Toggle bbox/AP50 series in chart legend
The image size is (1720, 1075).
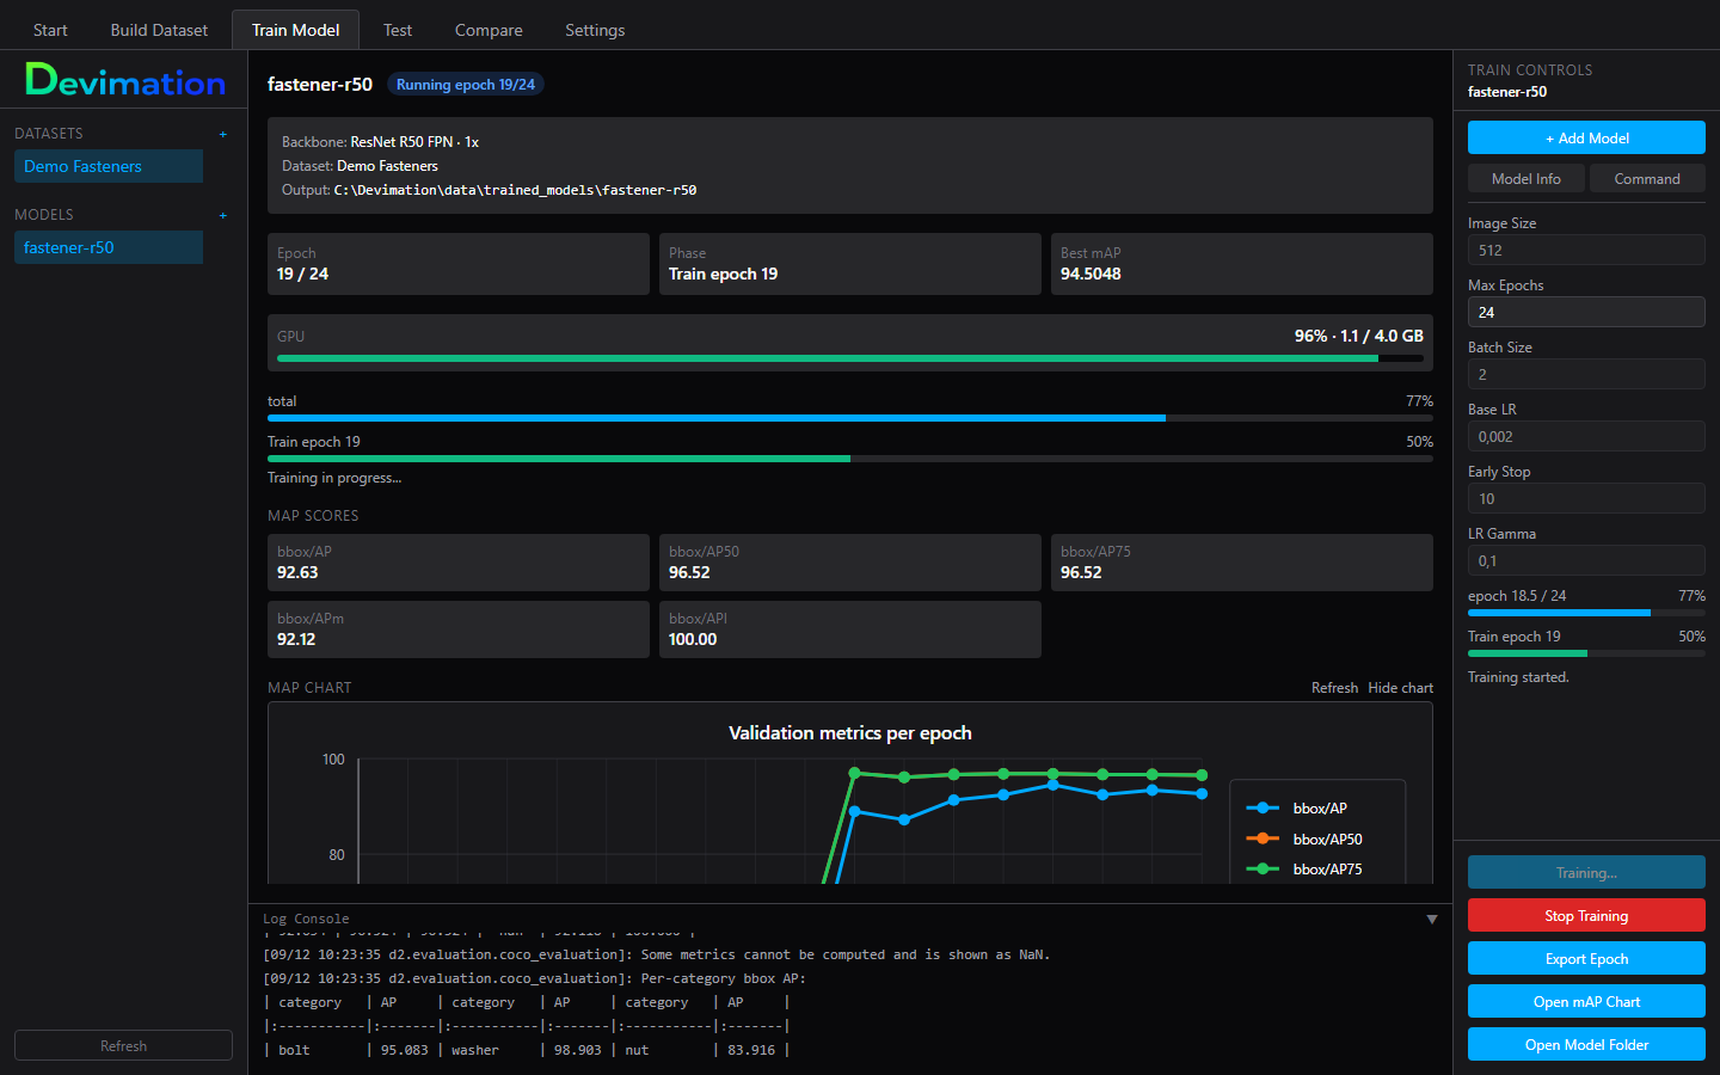(x=1305, y=839)
